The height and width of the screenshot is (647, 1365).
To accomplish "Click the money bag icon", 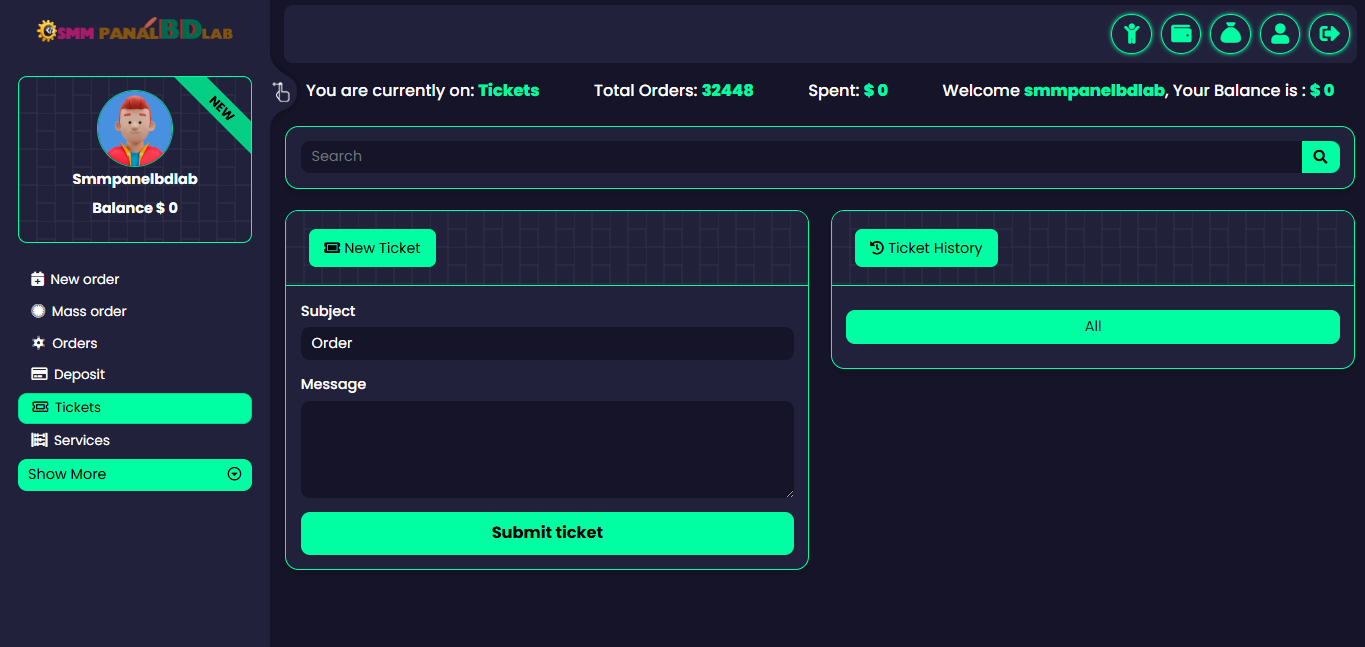I will click(x=1230, y=34).
